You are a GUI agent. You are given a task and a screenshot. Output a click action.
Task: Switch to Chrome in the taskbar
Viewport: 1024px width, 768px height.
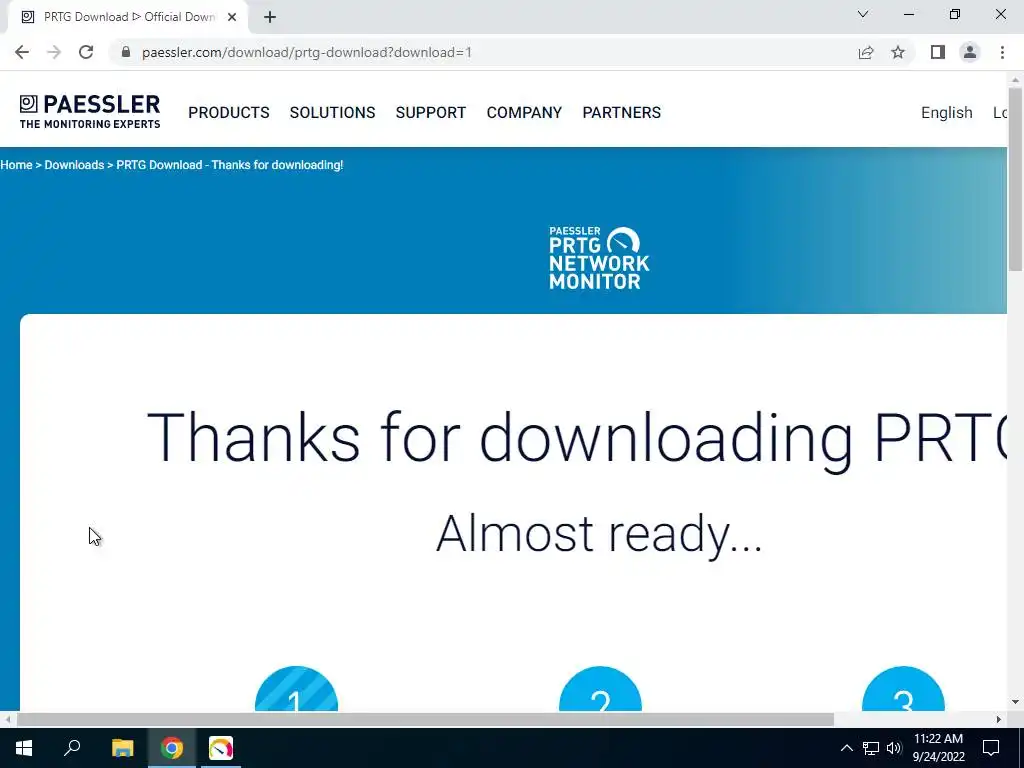[172, 748]
